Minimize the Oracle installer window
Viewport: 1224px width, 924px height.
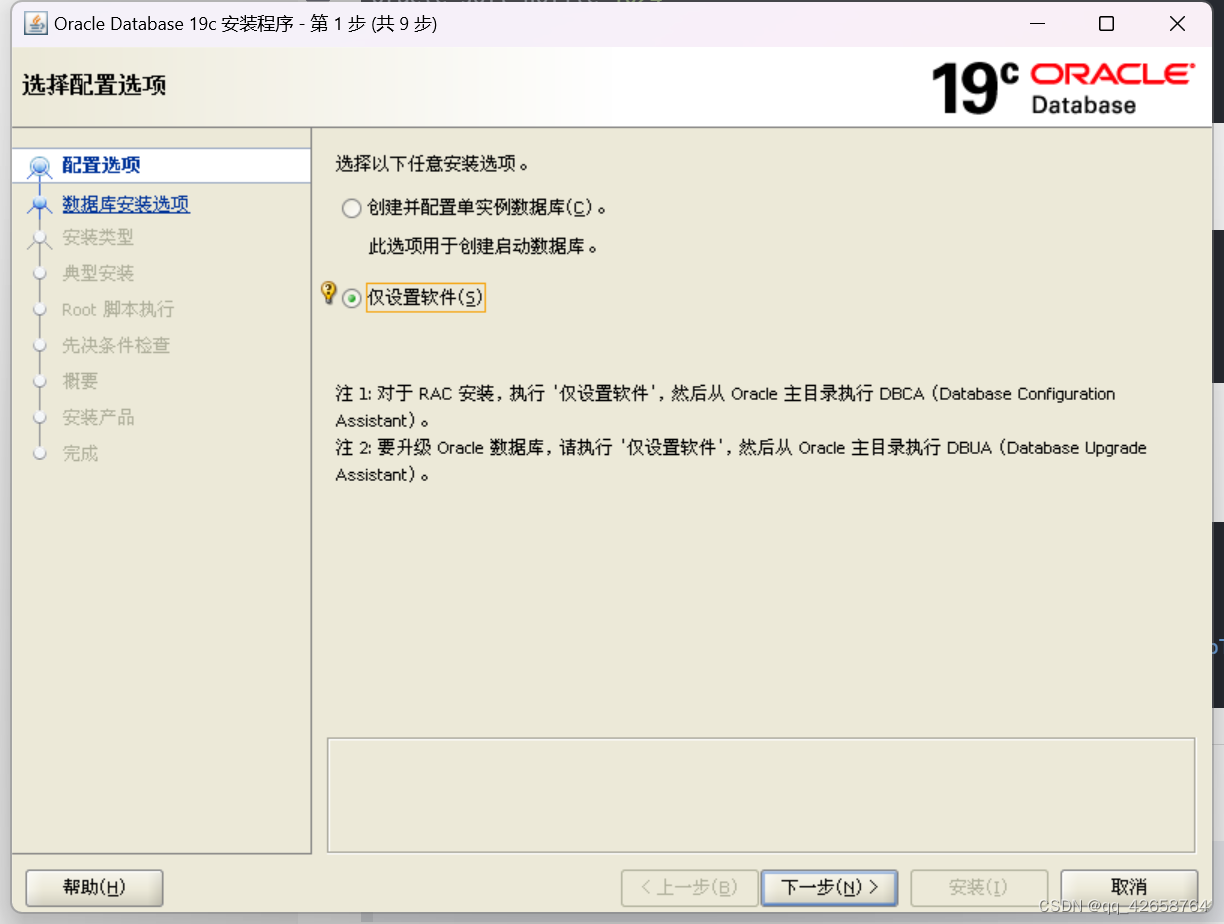point(1035,24)
